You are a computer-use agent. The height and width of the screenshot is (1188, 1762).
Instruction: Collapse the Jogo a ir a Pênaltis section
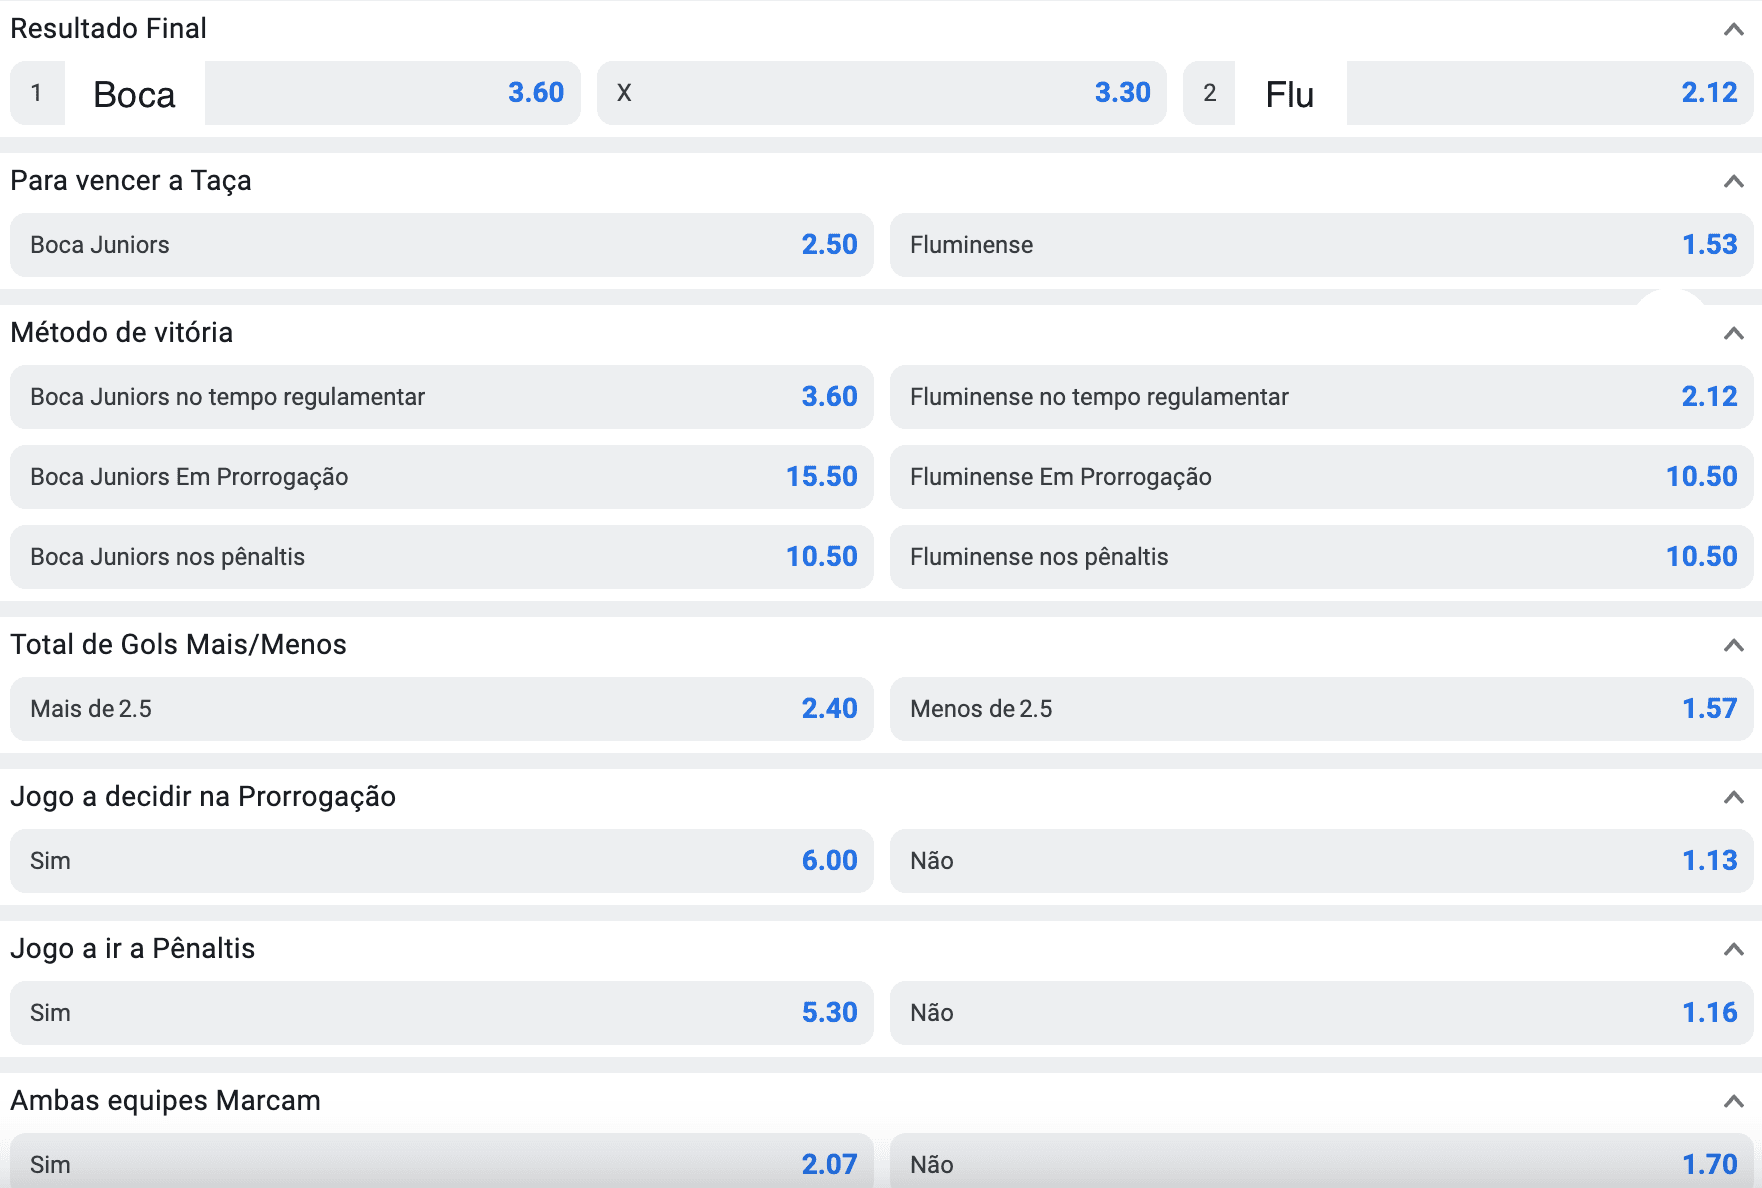coord(1733,949)
